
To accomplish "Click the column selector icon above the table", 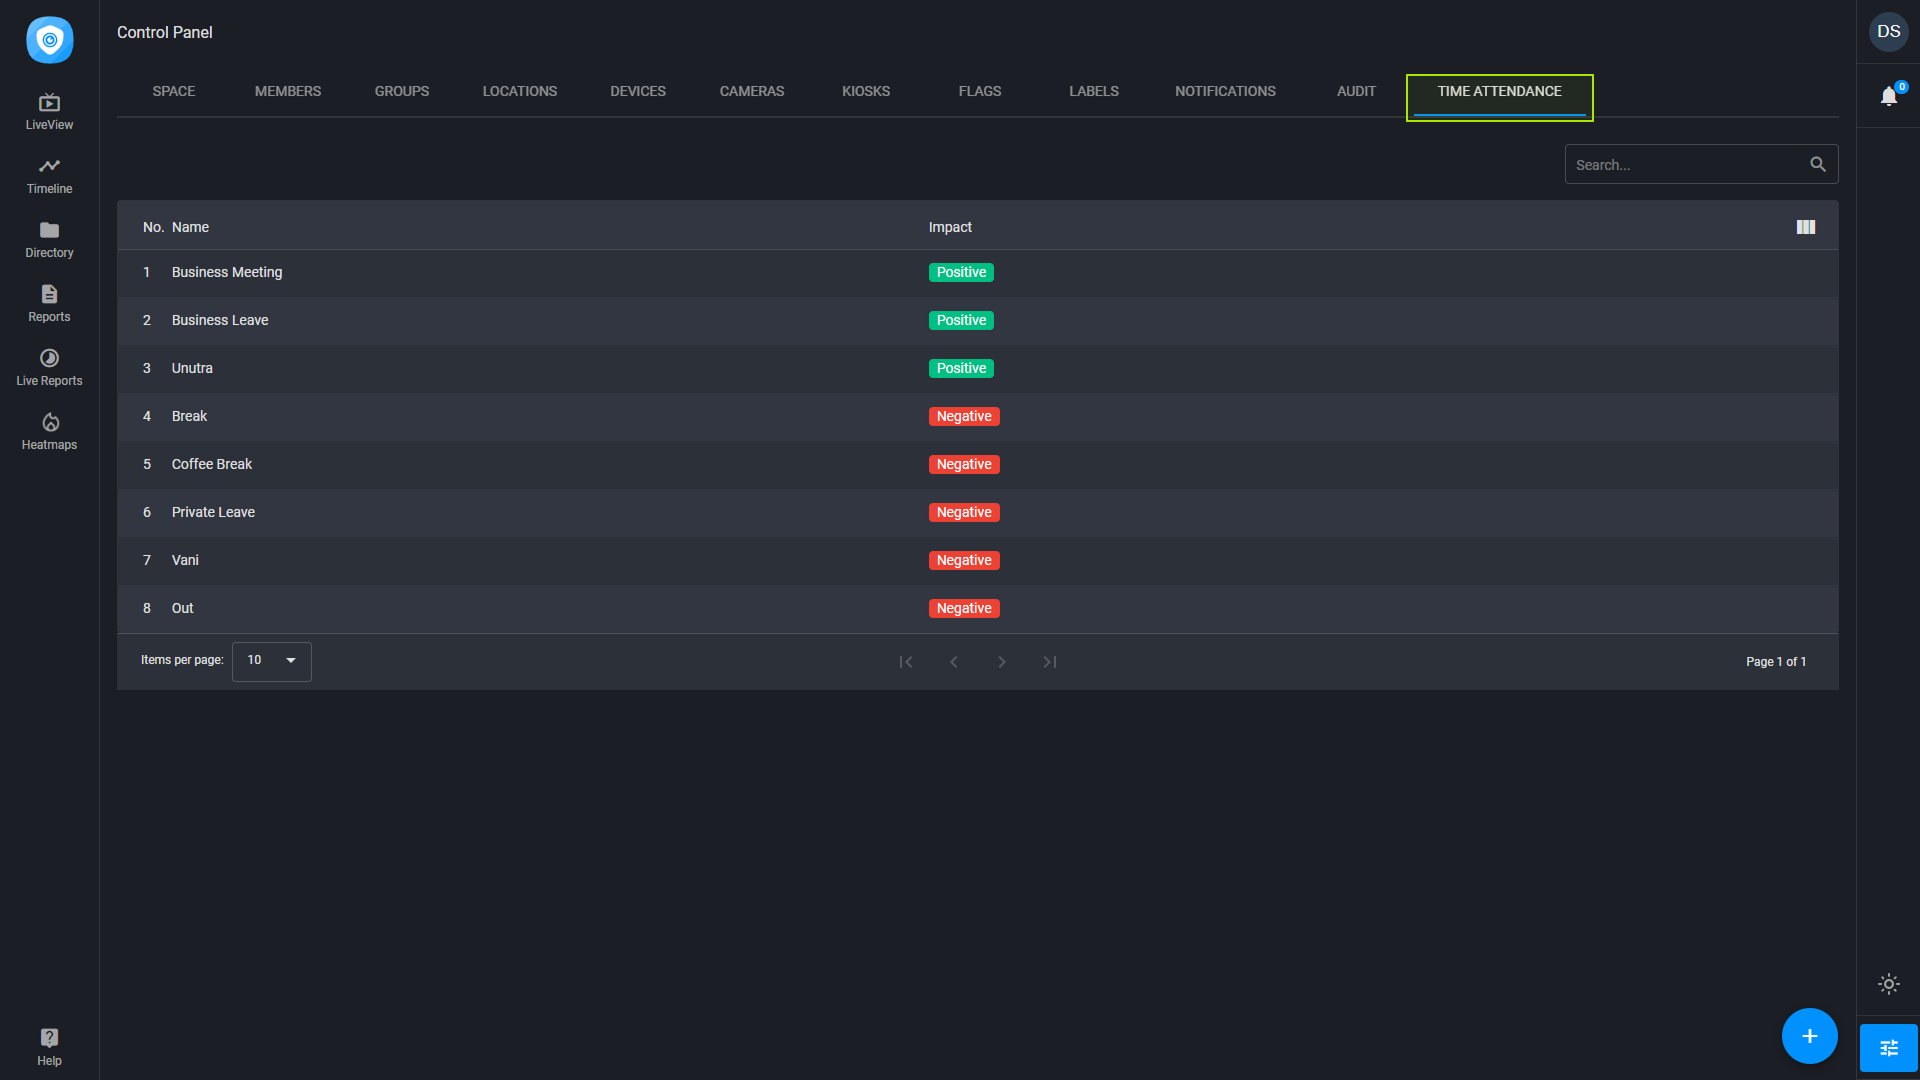I will coord(1806,227).
